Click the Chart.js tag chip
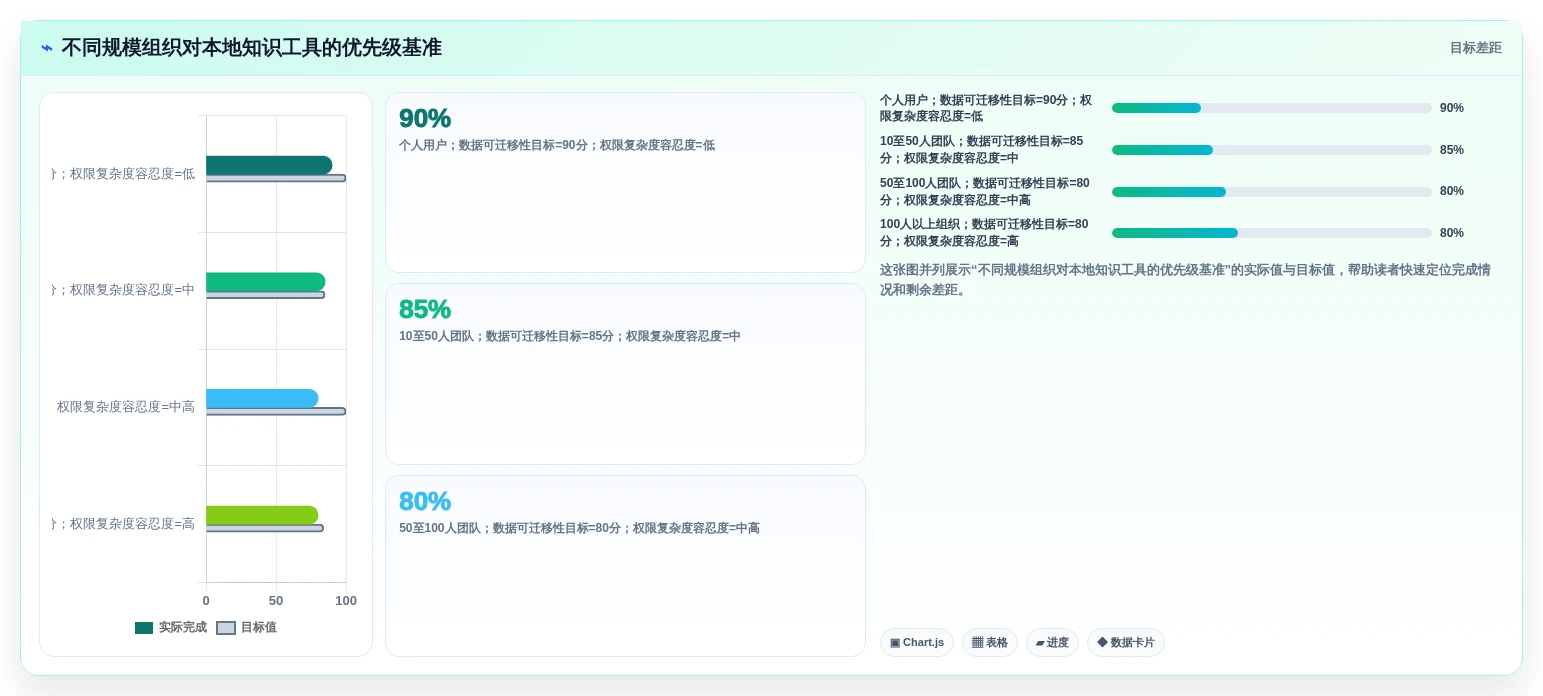 pyautogui.click(x=917, y=643)
